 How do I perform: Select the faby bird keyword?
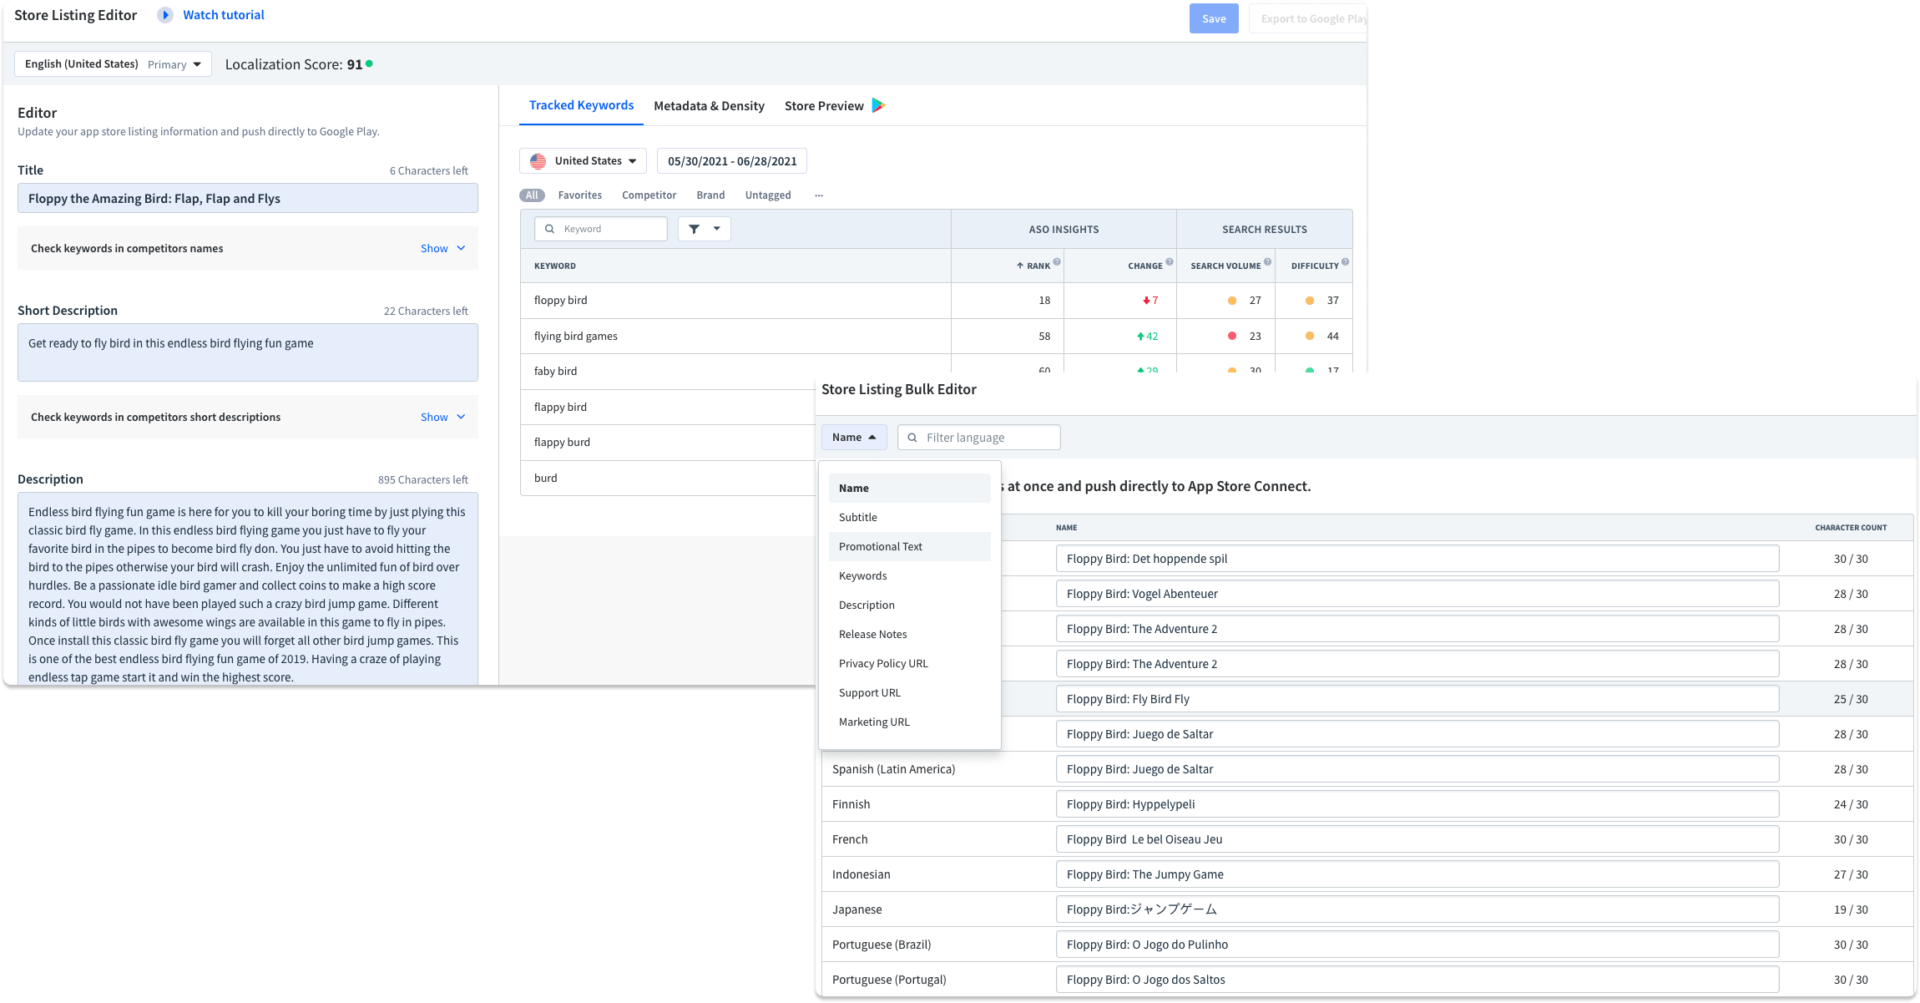[555, 371]
